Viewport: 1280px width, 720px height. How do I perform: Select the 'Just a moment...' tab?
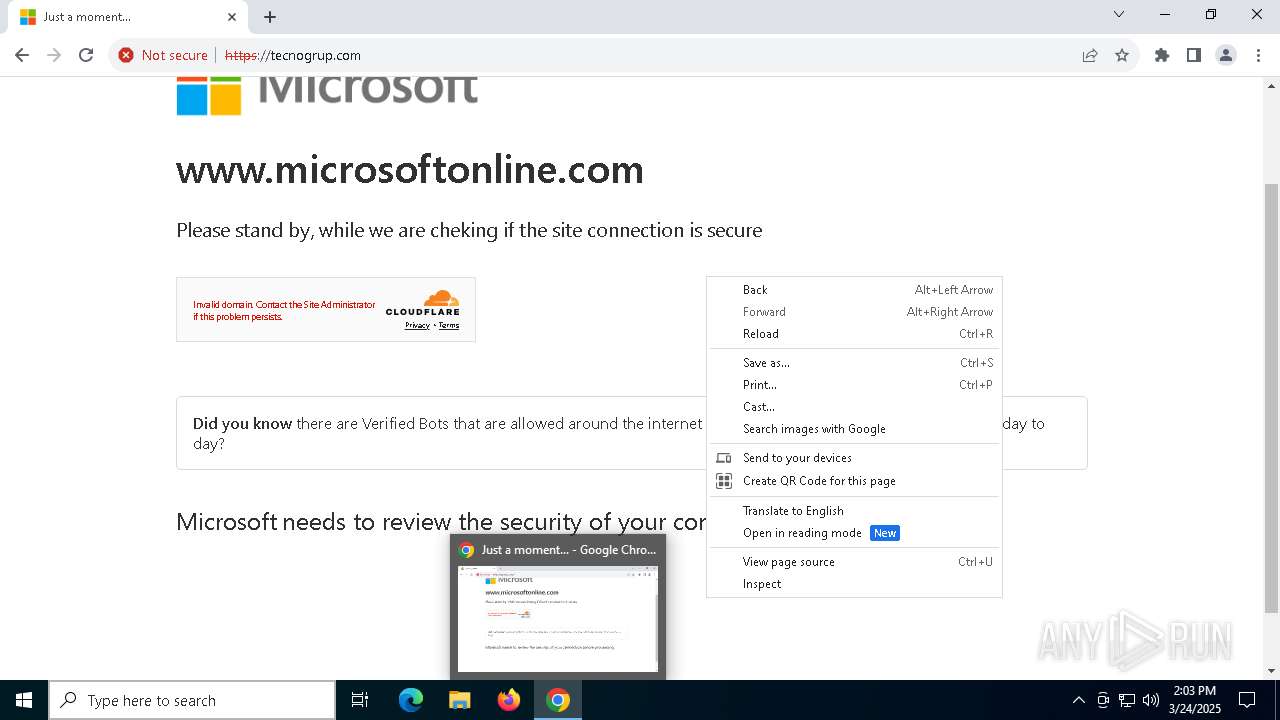point(128,17)
